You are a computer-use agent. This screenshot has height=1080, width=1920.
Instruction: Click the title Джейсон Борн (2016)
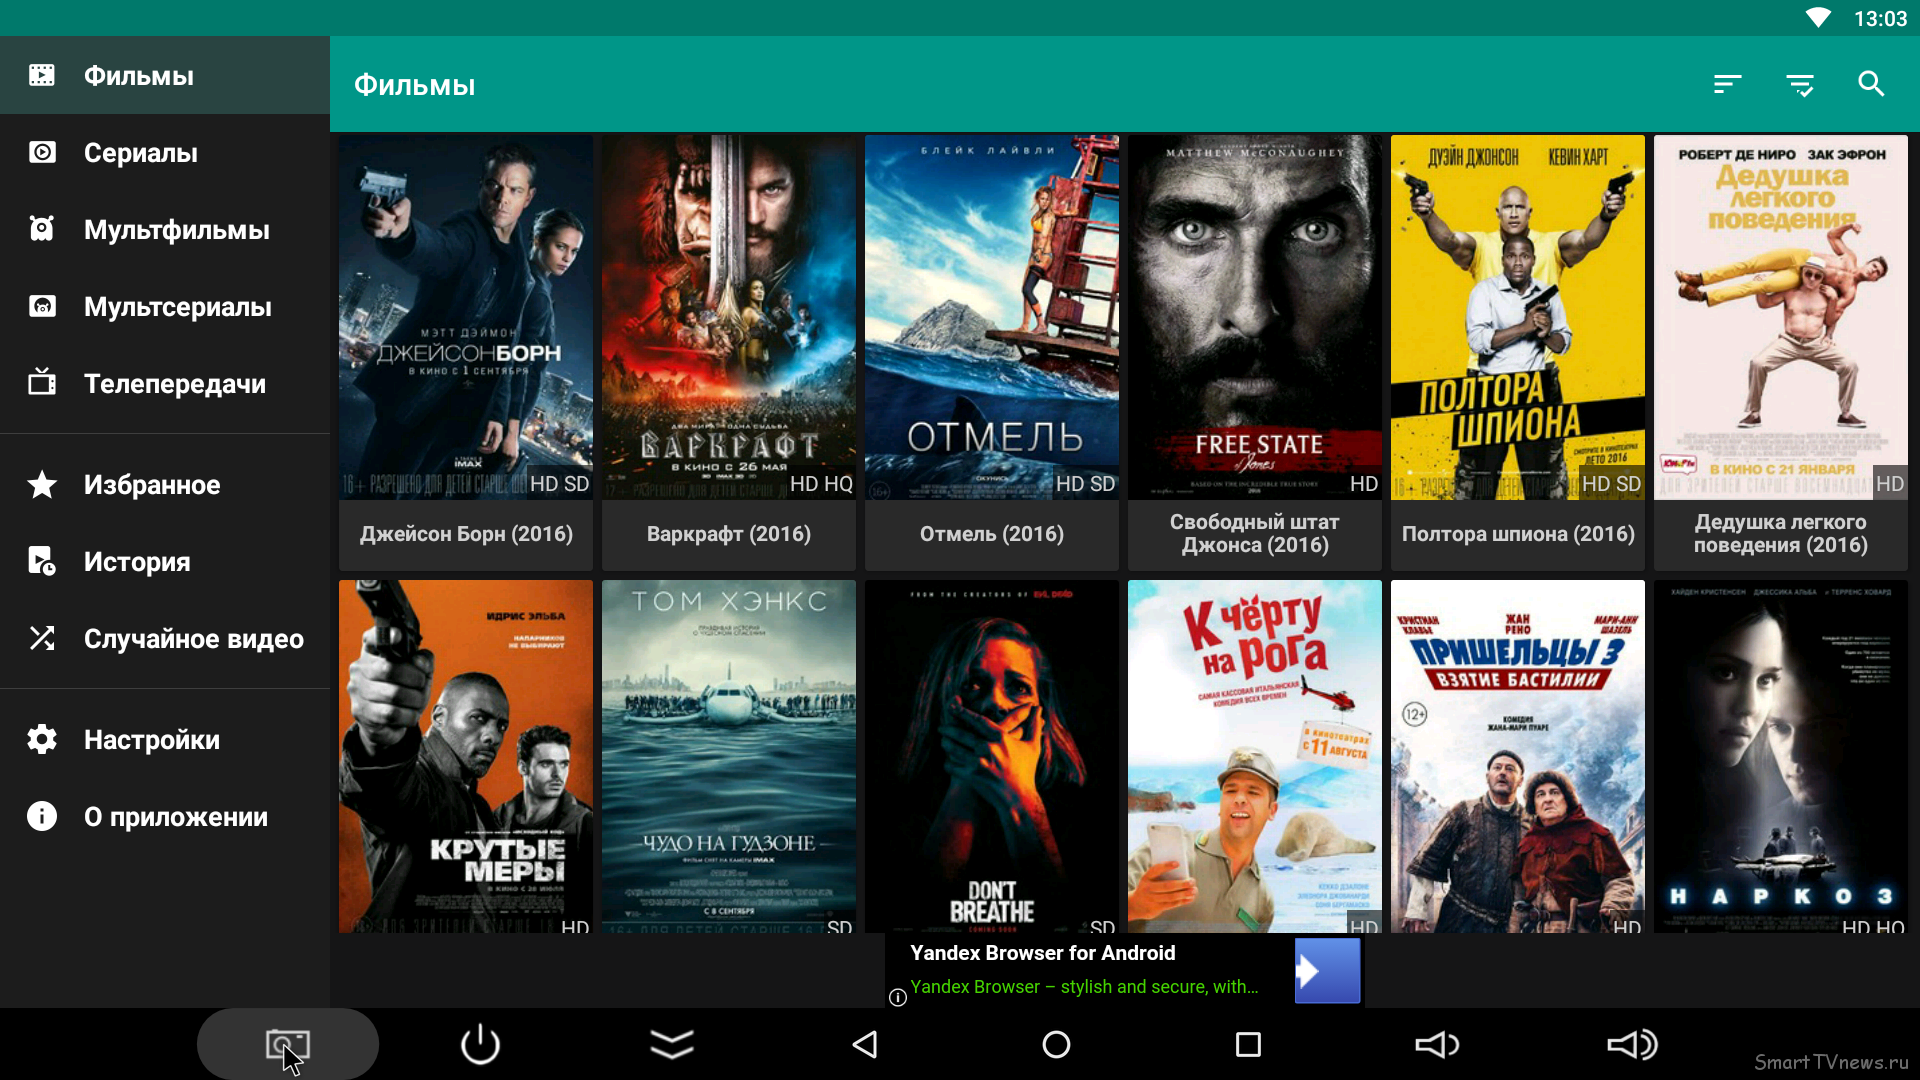coord(466,534)
